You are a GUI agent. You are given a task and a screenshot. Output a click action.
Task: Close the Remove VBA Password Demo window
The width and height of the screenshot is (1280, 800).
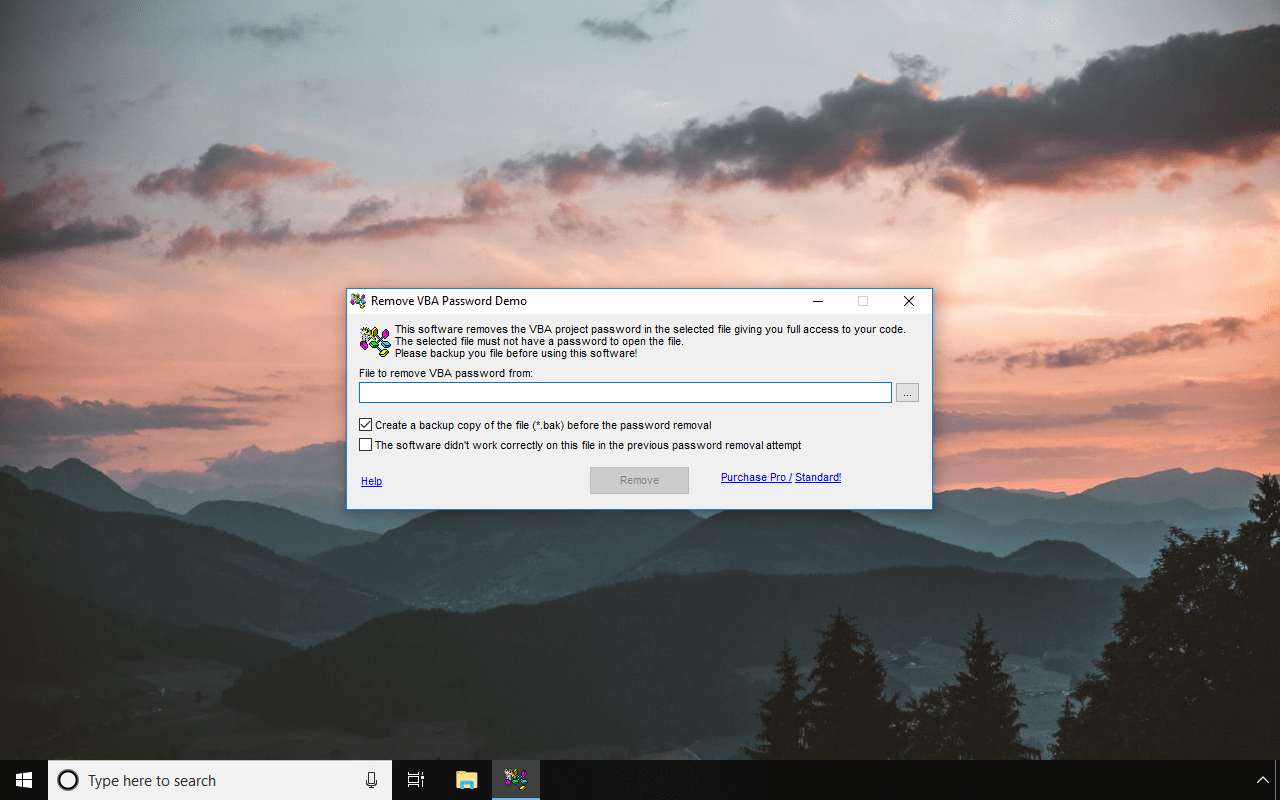[x=908, y=301]
